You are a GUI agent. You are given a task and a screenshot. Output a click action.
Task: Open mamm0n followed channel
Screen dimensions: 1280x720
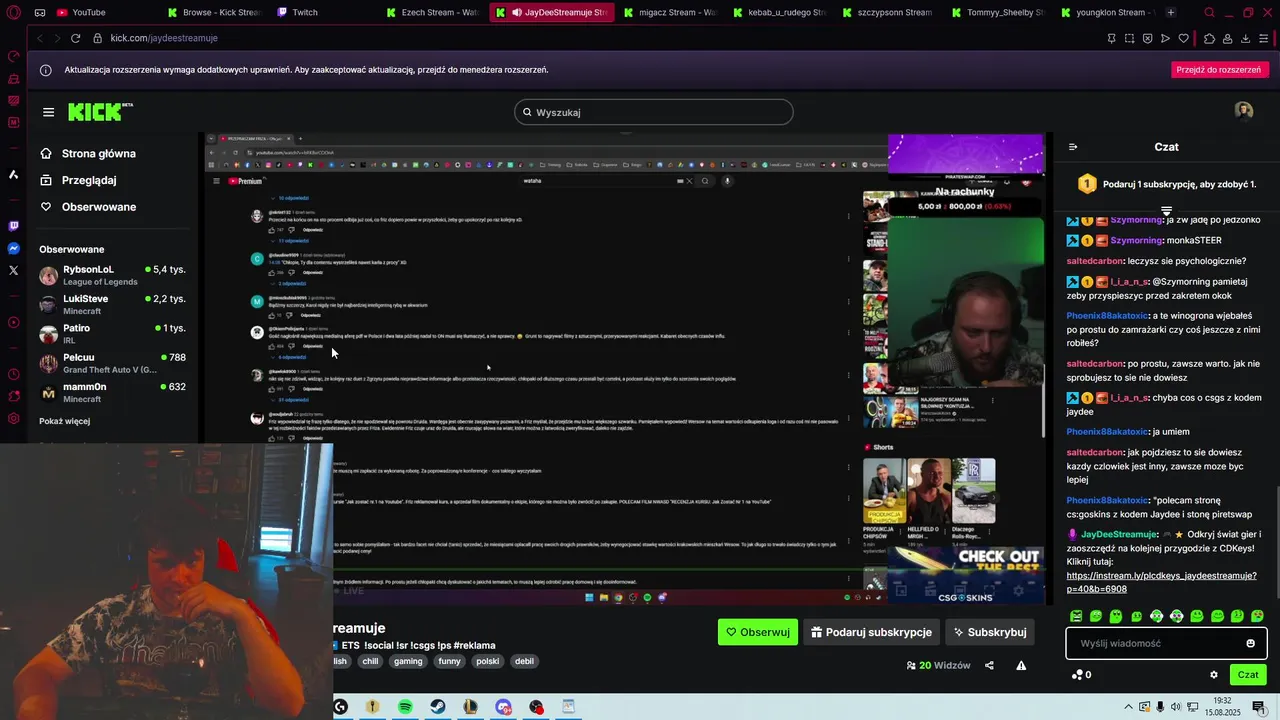coord(113,392)
